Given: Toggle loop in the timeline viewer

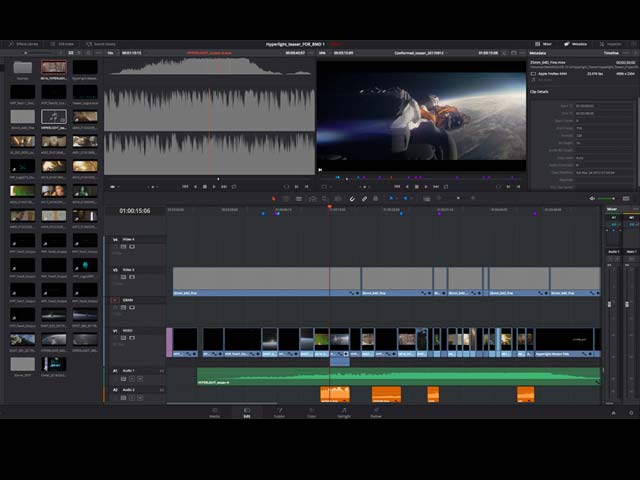Looking at the screenshot, I should pos(446,187).
